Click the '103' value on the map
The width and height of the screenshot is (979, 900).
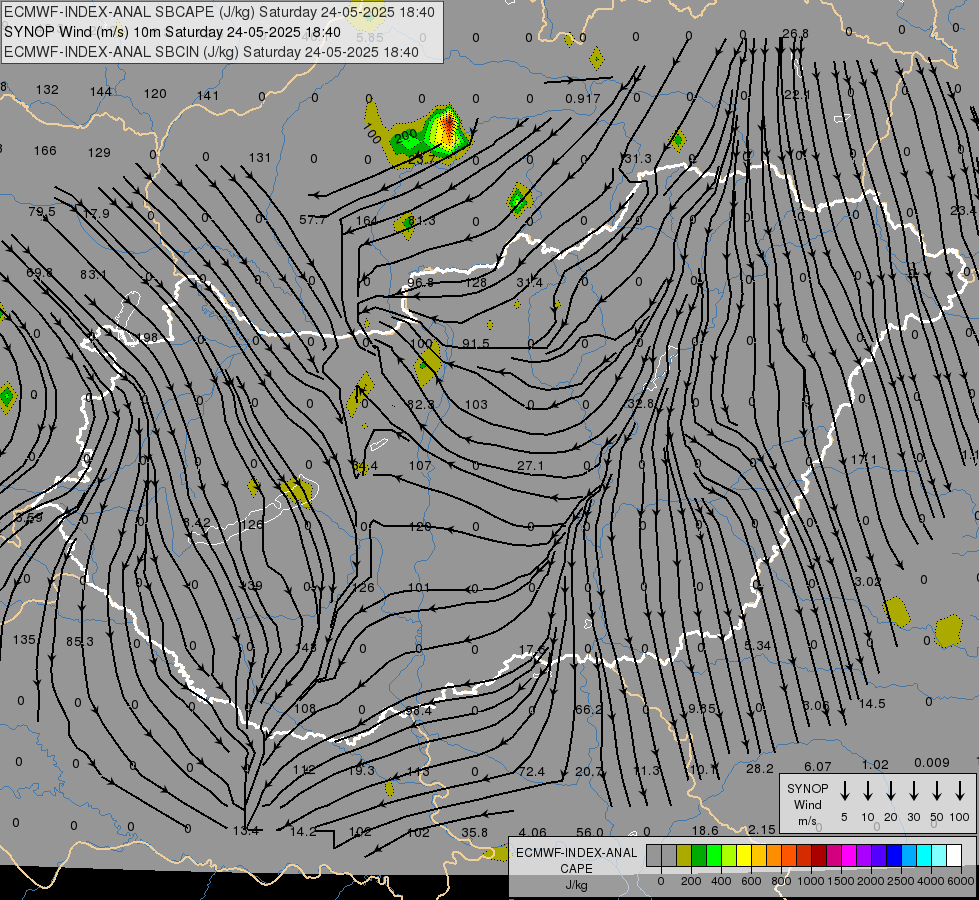476,405
